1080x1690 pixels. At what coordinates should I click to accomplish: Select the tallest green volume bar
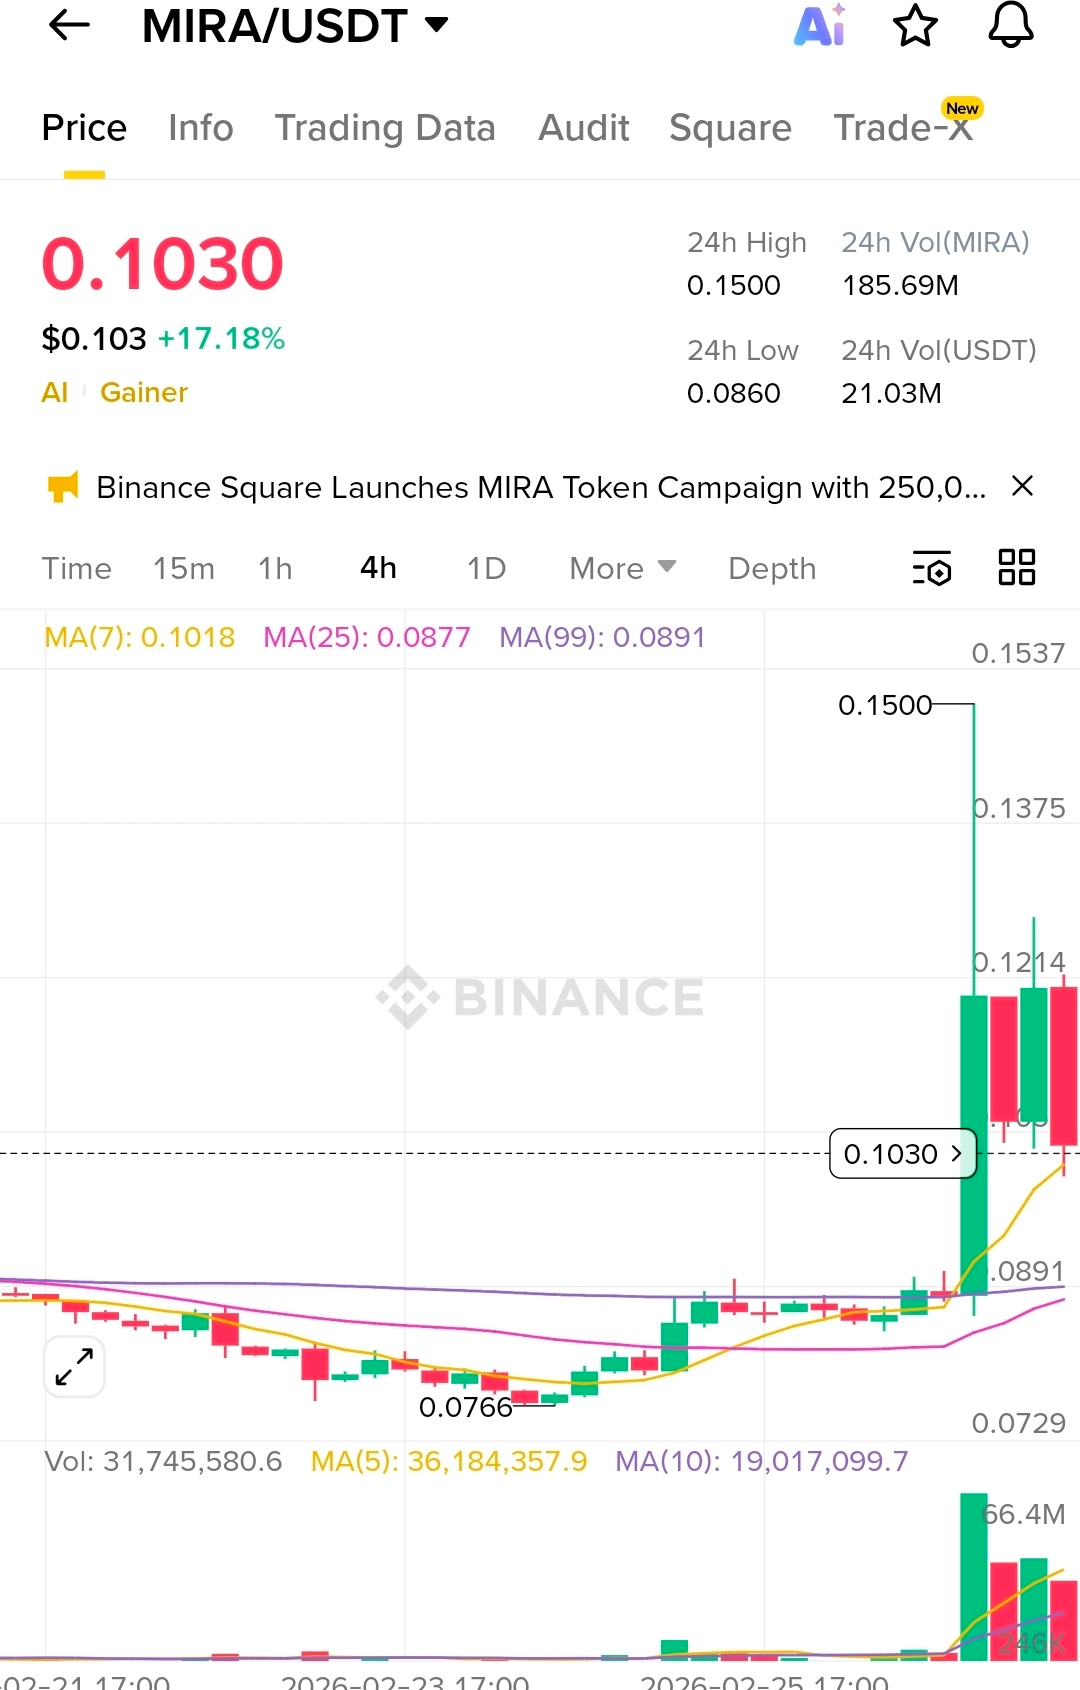tap(973, 1577)
